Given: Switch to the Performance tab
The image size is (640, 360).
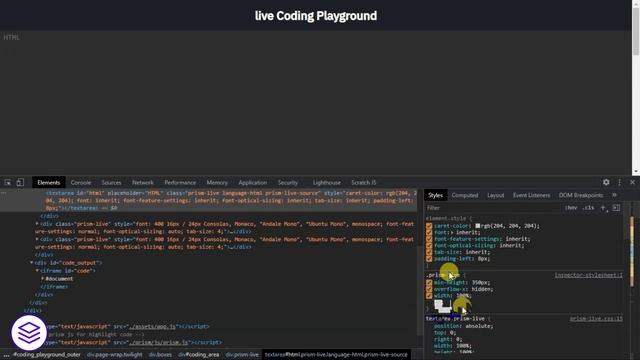Looking at the screenshot, I should (180, 182).
